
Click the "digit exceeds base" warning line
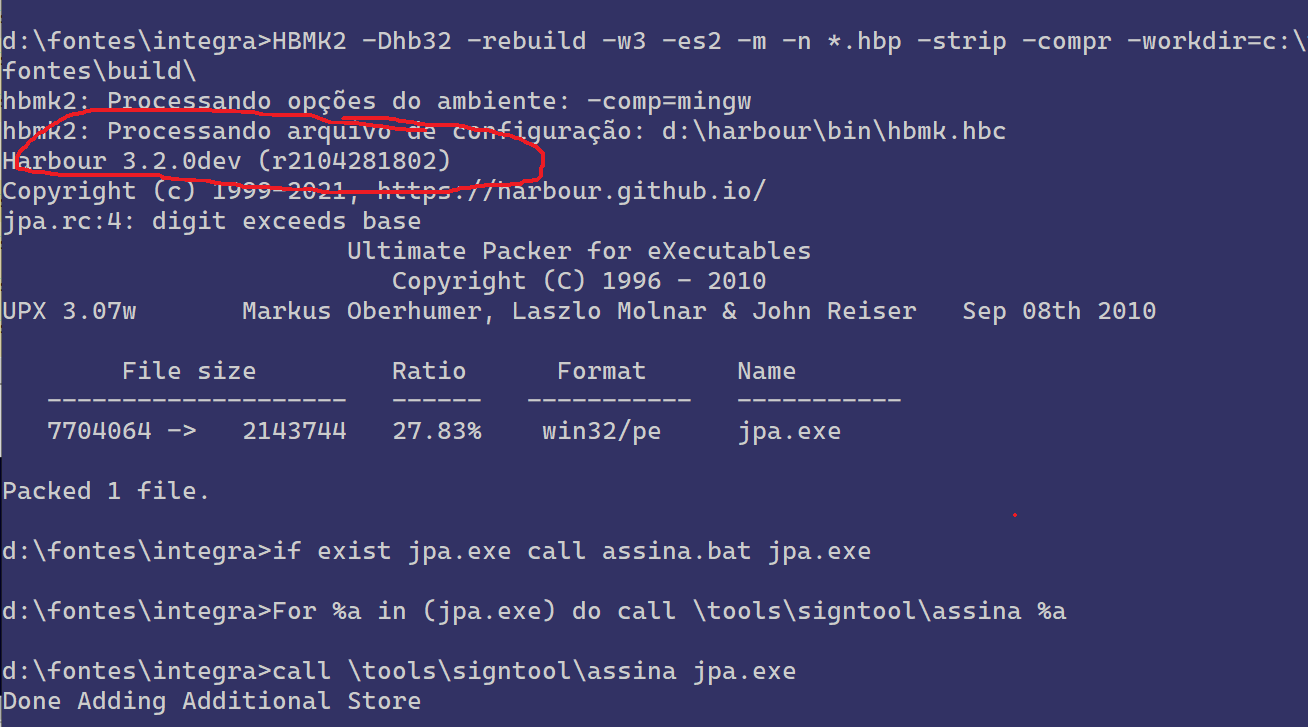(x=211, y=221)
